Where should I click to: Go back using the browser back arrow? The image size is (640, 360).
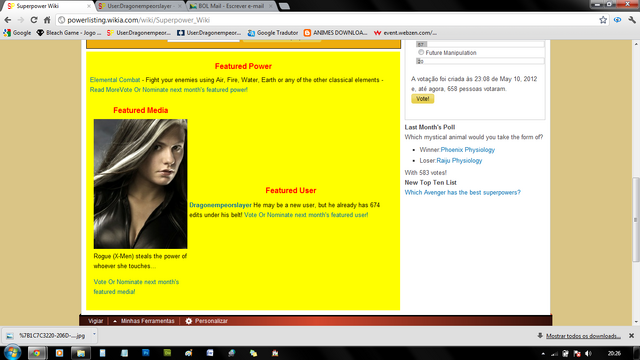click(8, 20)
